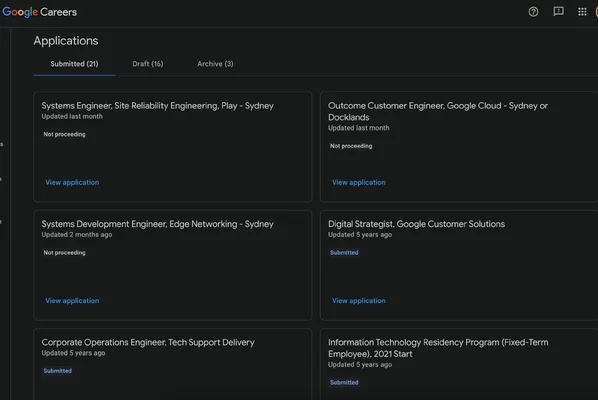Click Submitted status on Digital Strategist card
598x400 pixels.
(344, 253)
